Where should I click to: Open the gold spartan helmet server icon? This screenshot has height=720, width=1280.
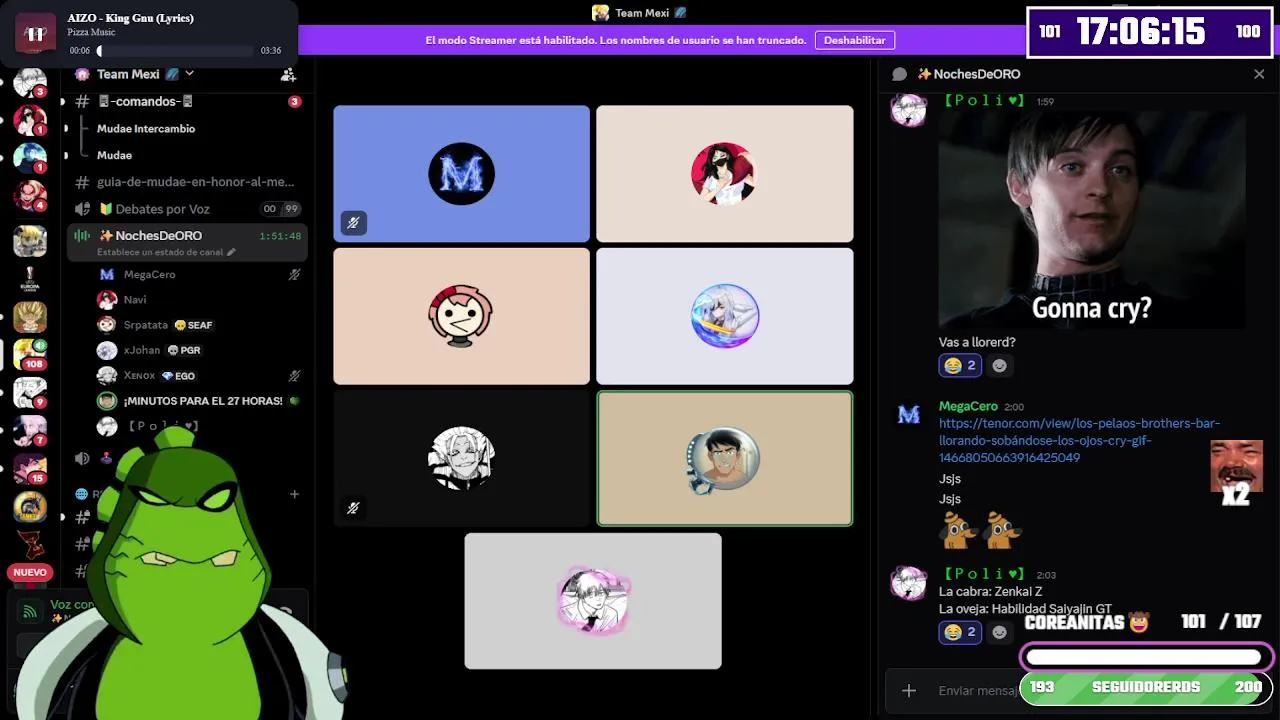click(30, 507)
